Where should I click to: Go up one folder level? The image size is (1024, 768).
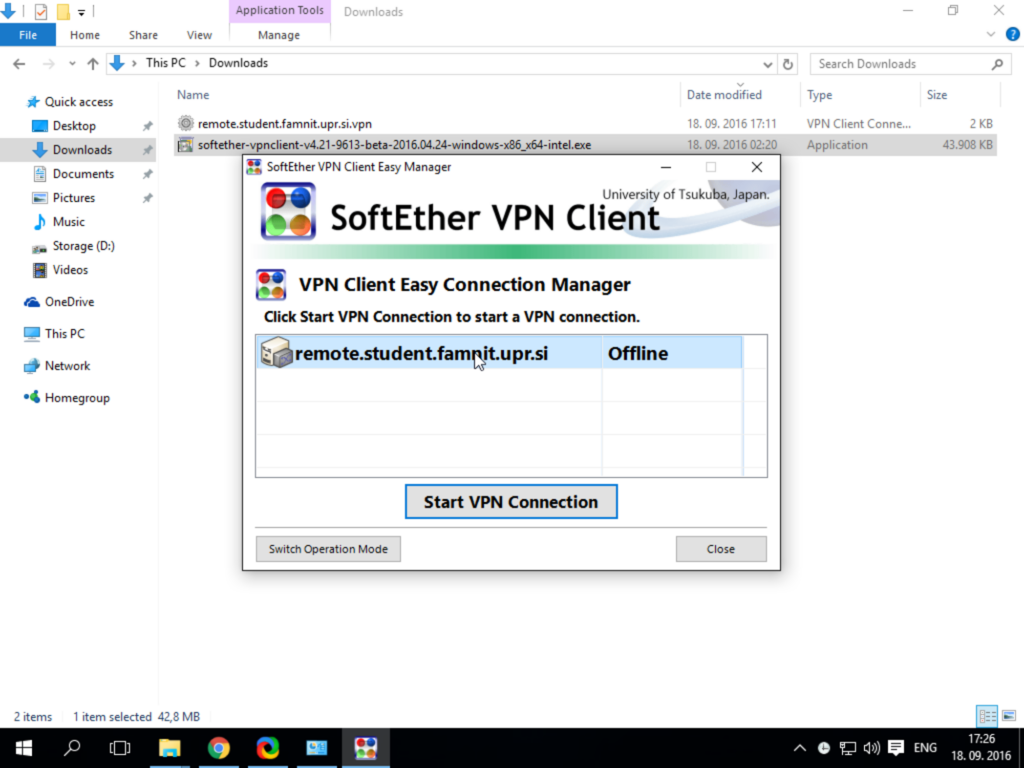[93, 63]
